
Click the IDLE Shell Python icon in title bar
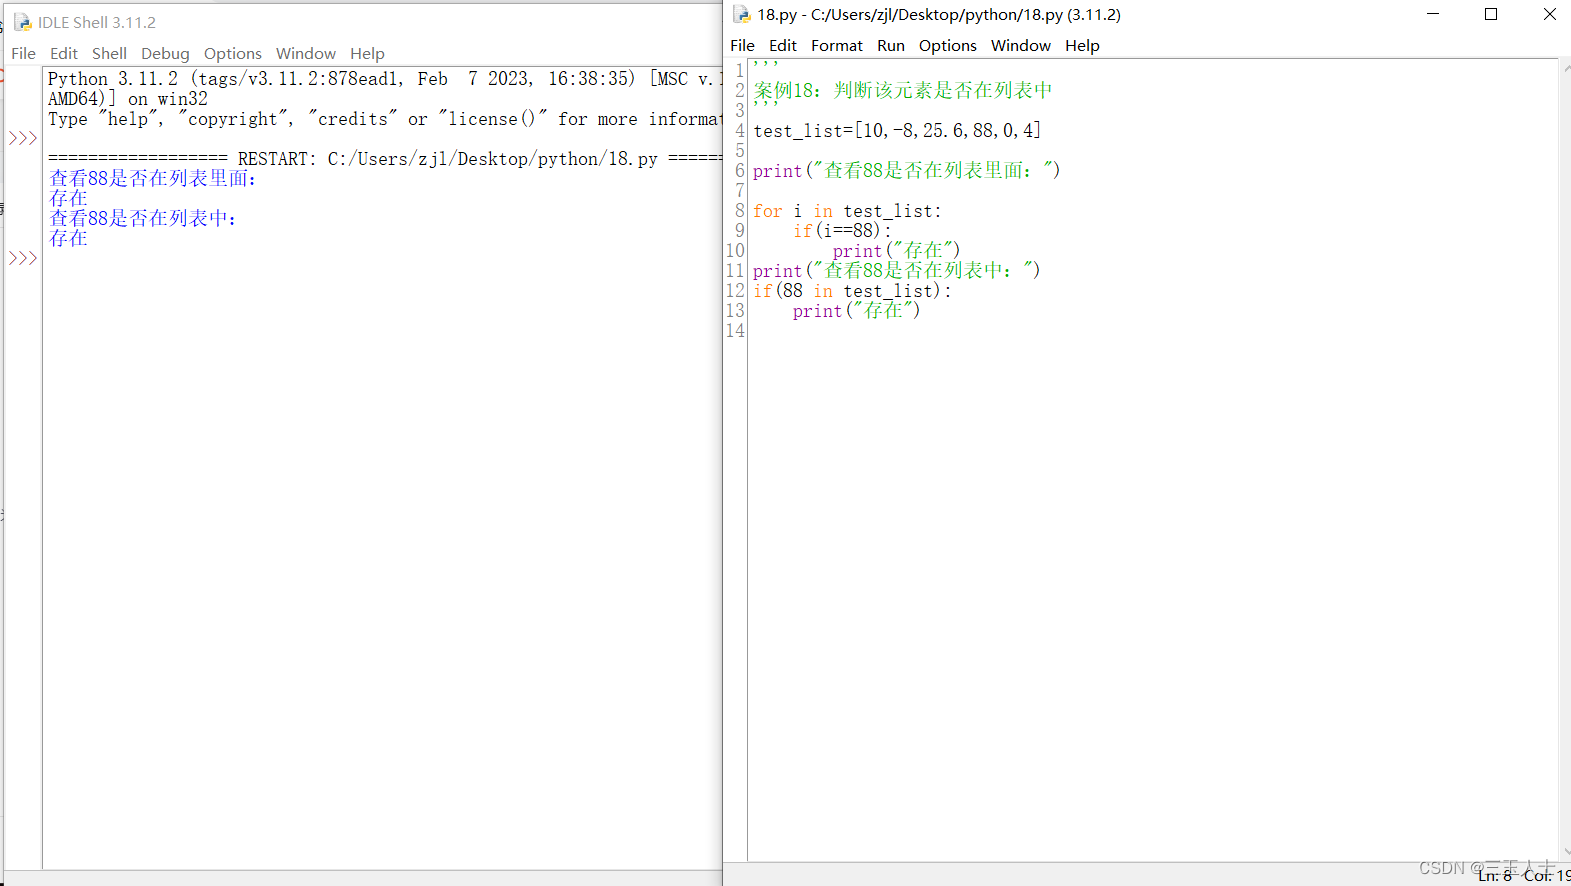click(22, 22)
